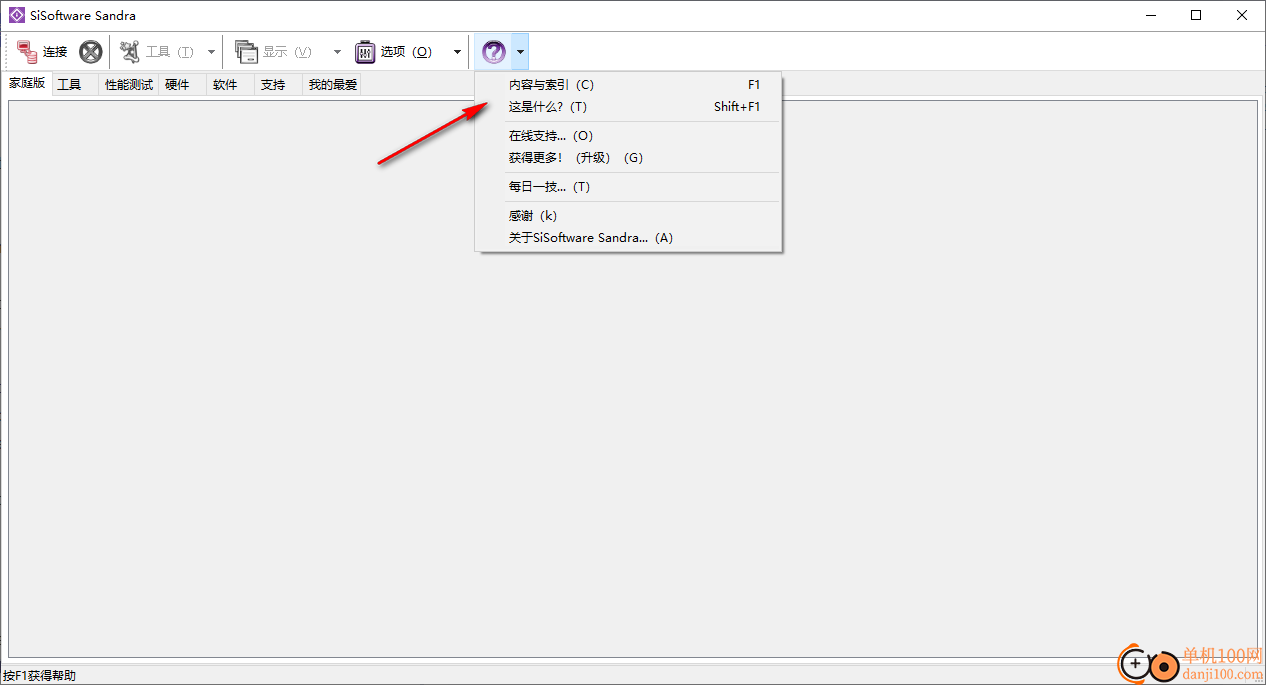The width and height of the screenshot is (1266, 685).
Task: Click the status bar text 按F1获得帮助
Action: (40, 676)
